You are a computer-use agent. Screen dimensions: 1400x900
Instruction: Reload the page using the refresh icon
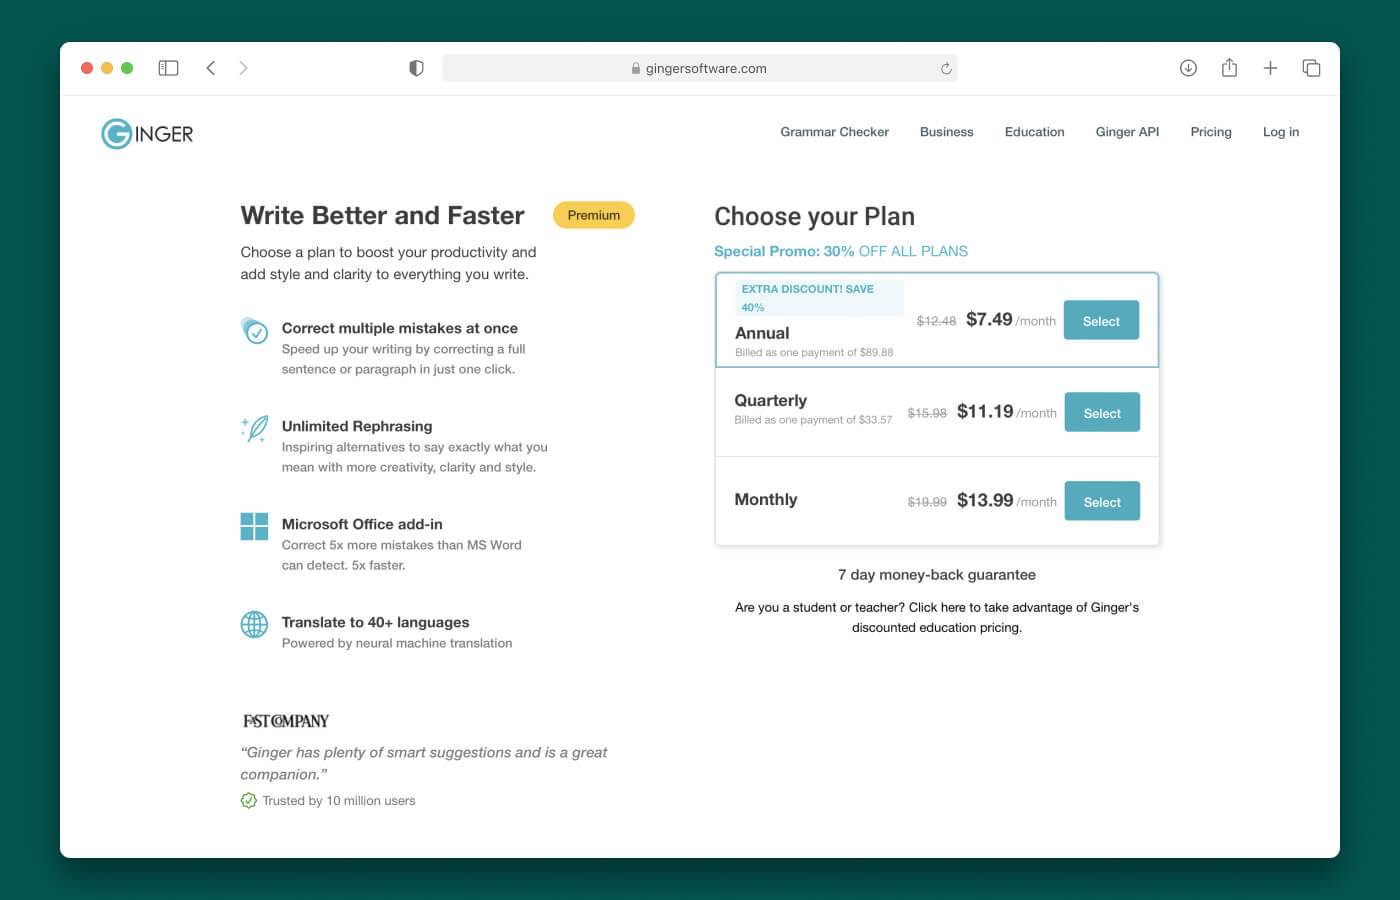tap(946, 68)
